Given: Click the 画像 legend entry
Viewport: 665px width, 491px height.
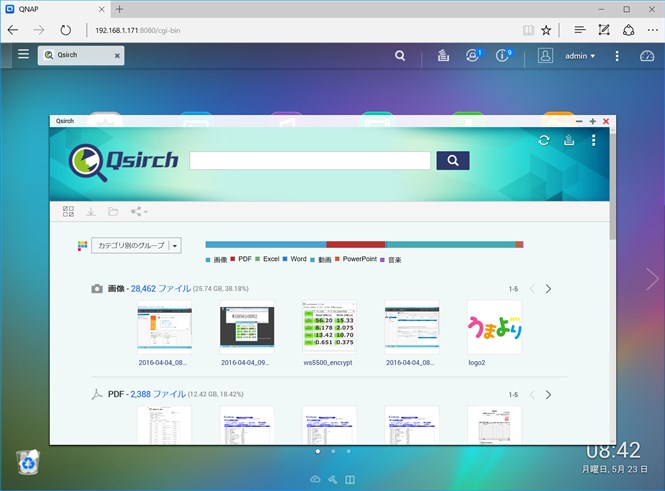Looking at the screenshot, I should click(x=216, y=259).
